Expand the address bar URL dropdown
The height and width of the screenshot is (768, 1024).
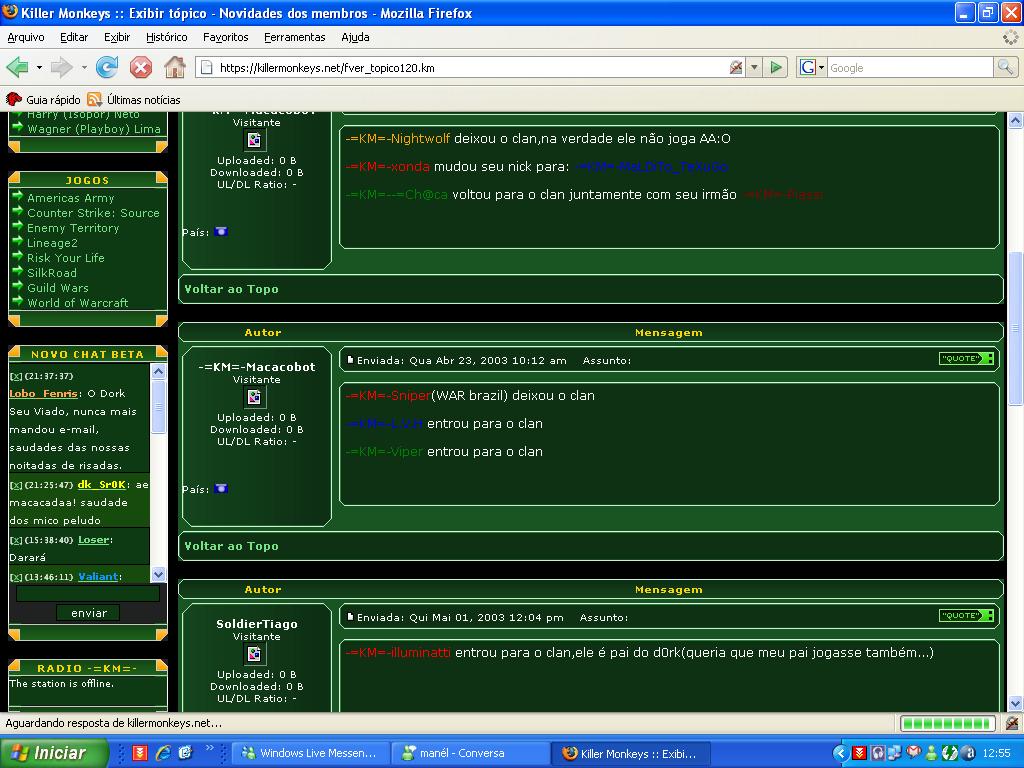[754, 68]
